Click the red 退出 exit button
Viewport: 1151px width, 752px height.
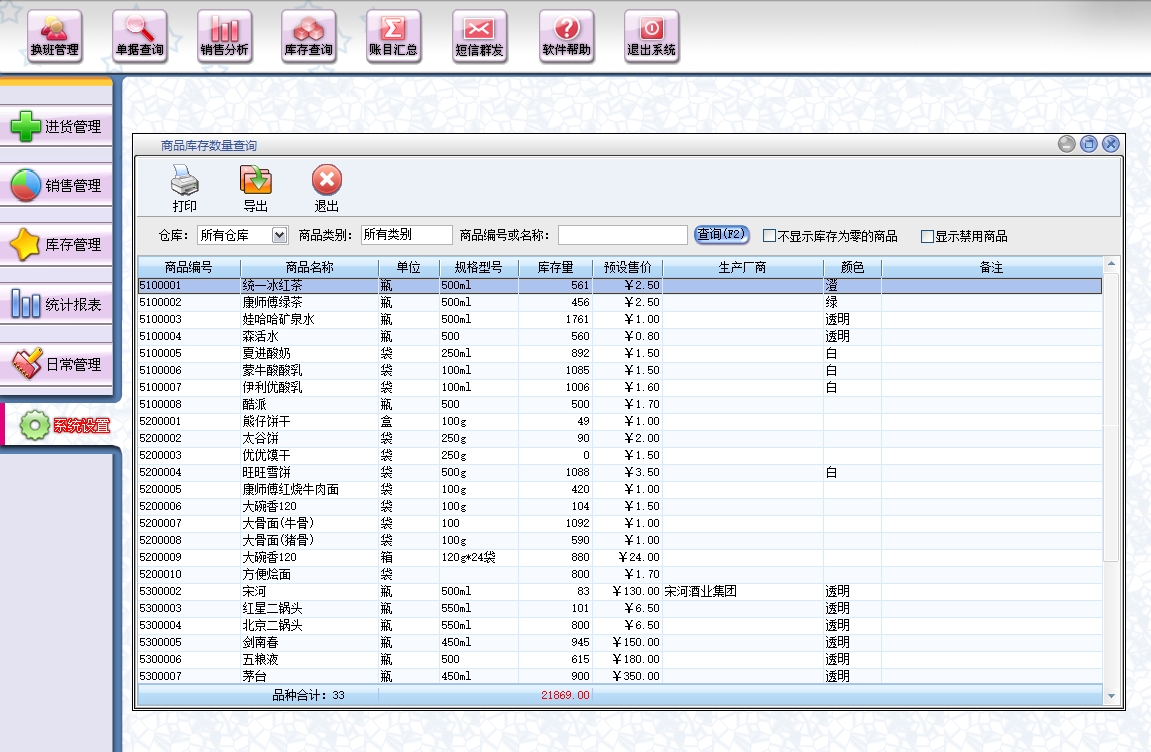pyautogui.click(x=326, y=182)
